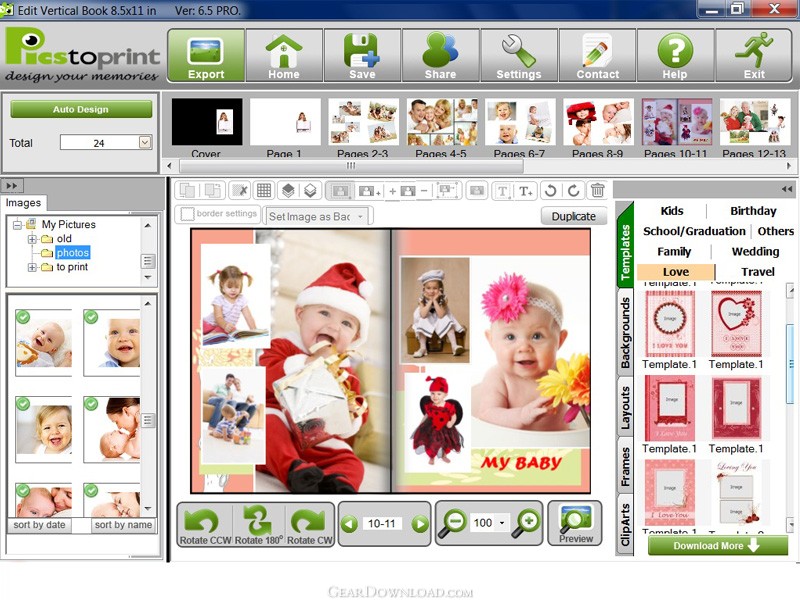800x600 pixels.
Task: Redo with the clockwise arrow
Action: (573, 191)
